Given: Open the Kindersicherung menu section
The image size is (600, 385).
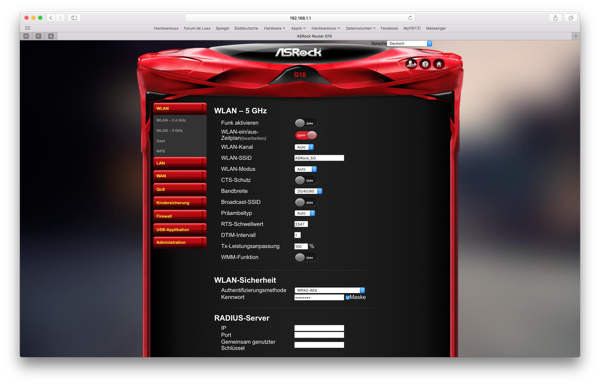Looking at the screenshot, I should tap(180, 203).
